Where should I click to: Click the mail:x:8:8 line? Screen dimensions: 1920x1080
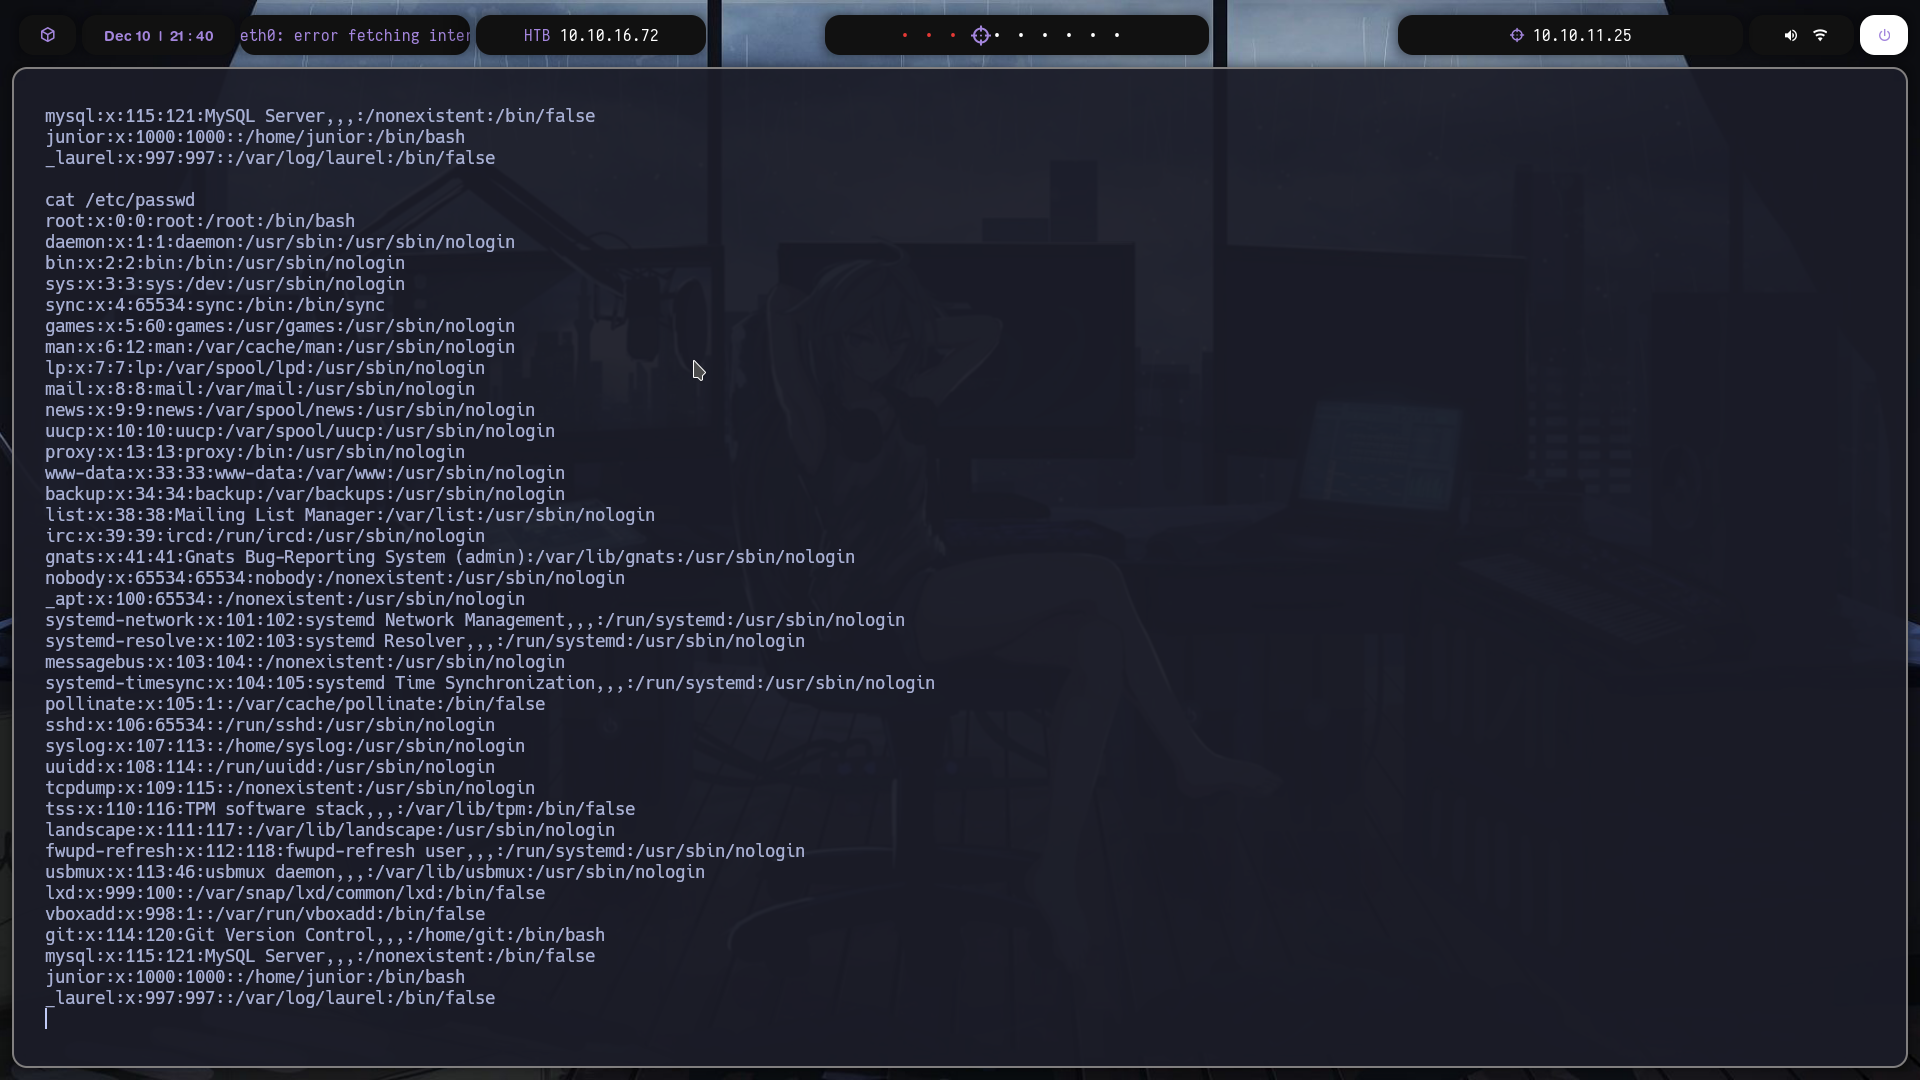tap(260, 389)
